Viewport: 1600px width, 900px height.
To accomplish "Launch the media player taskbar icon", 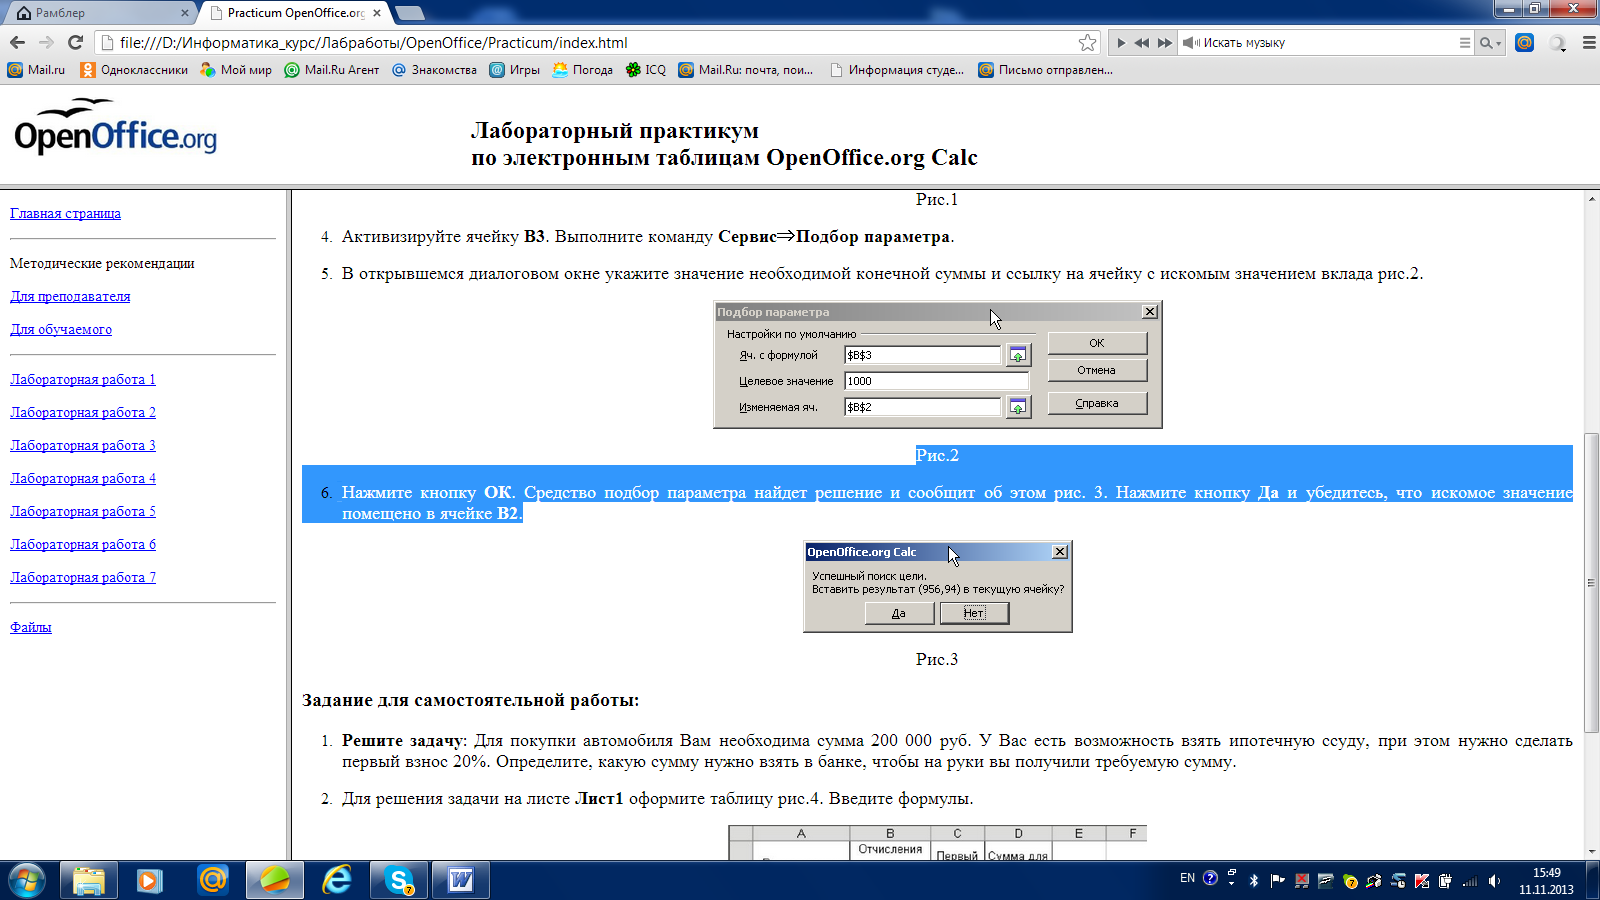I will (x=150, y=881).
